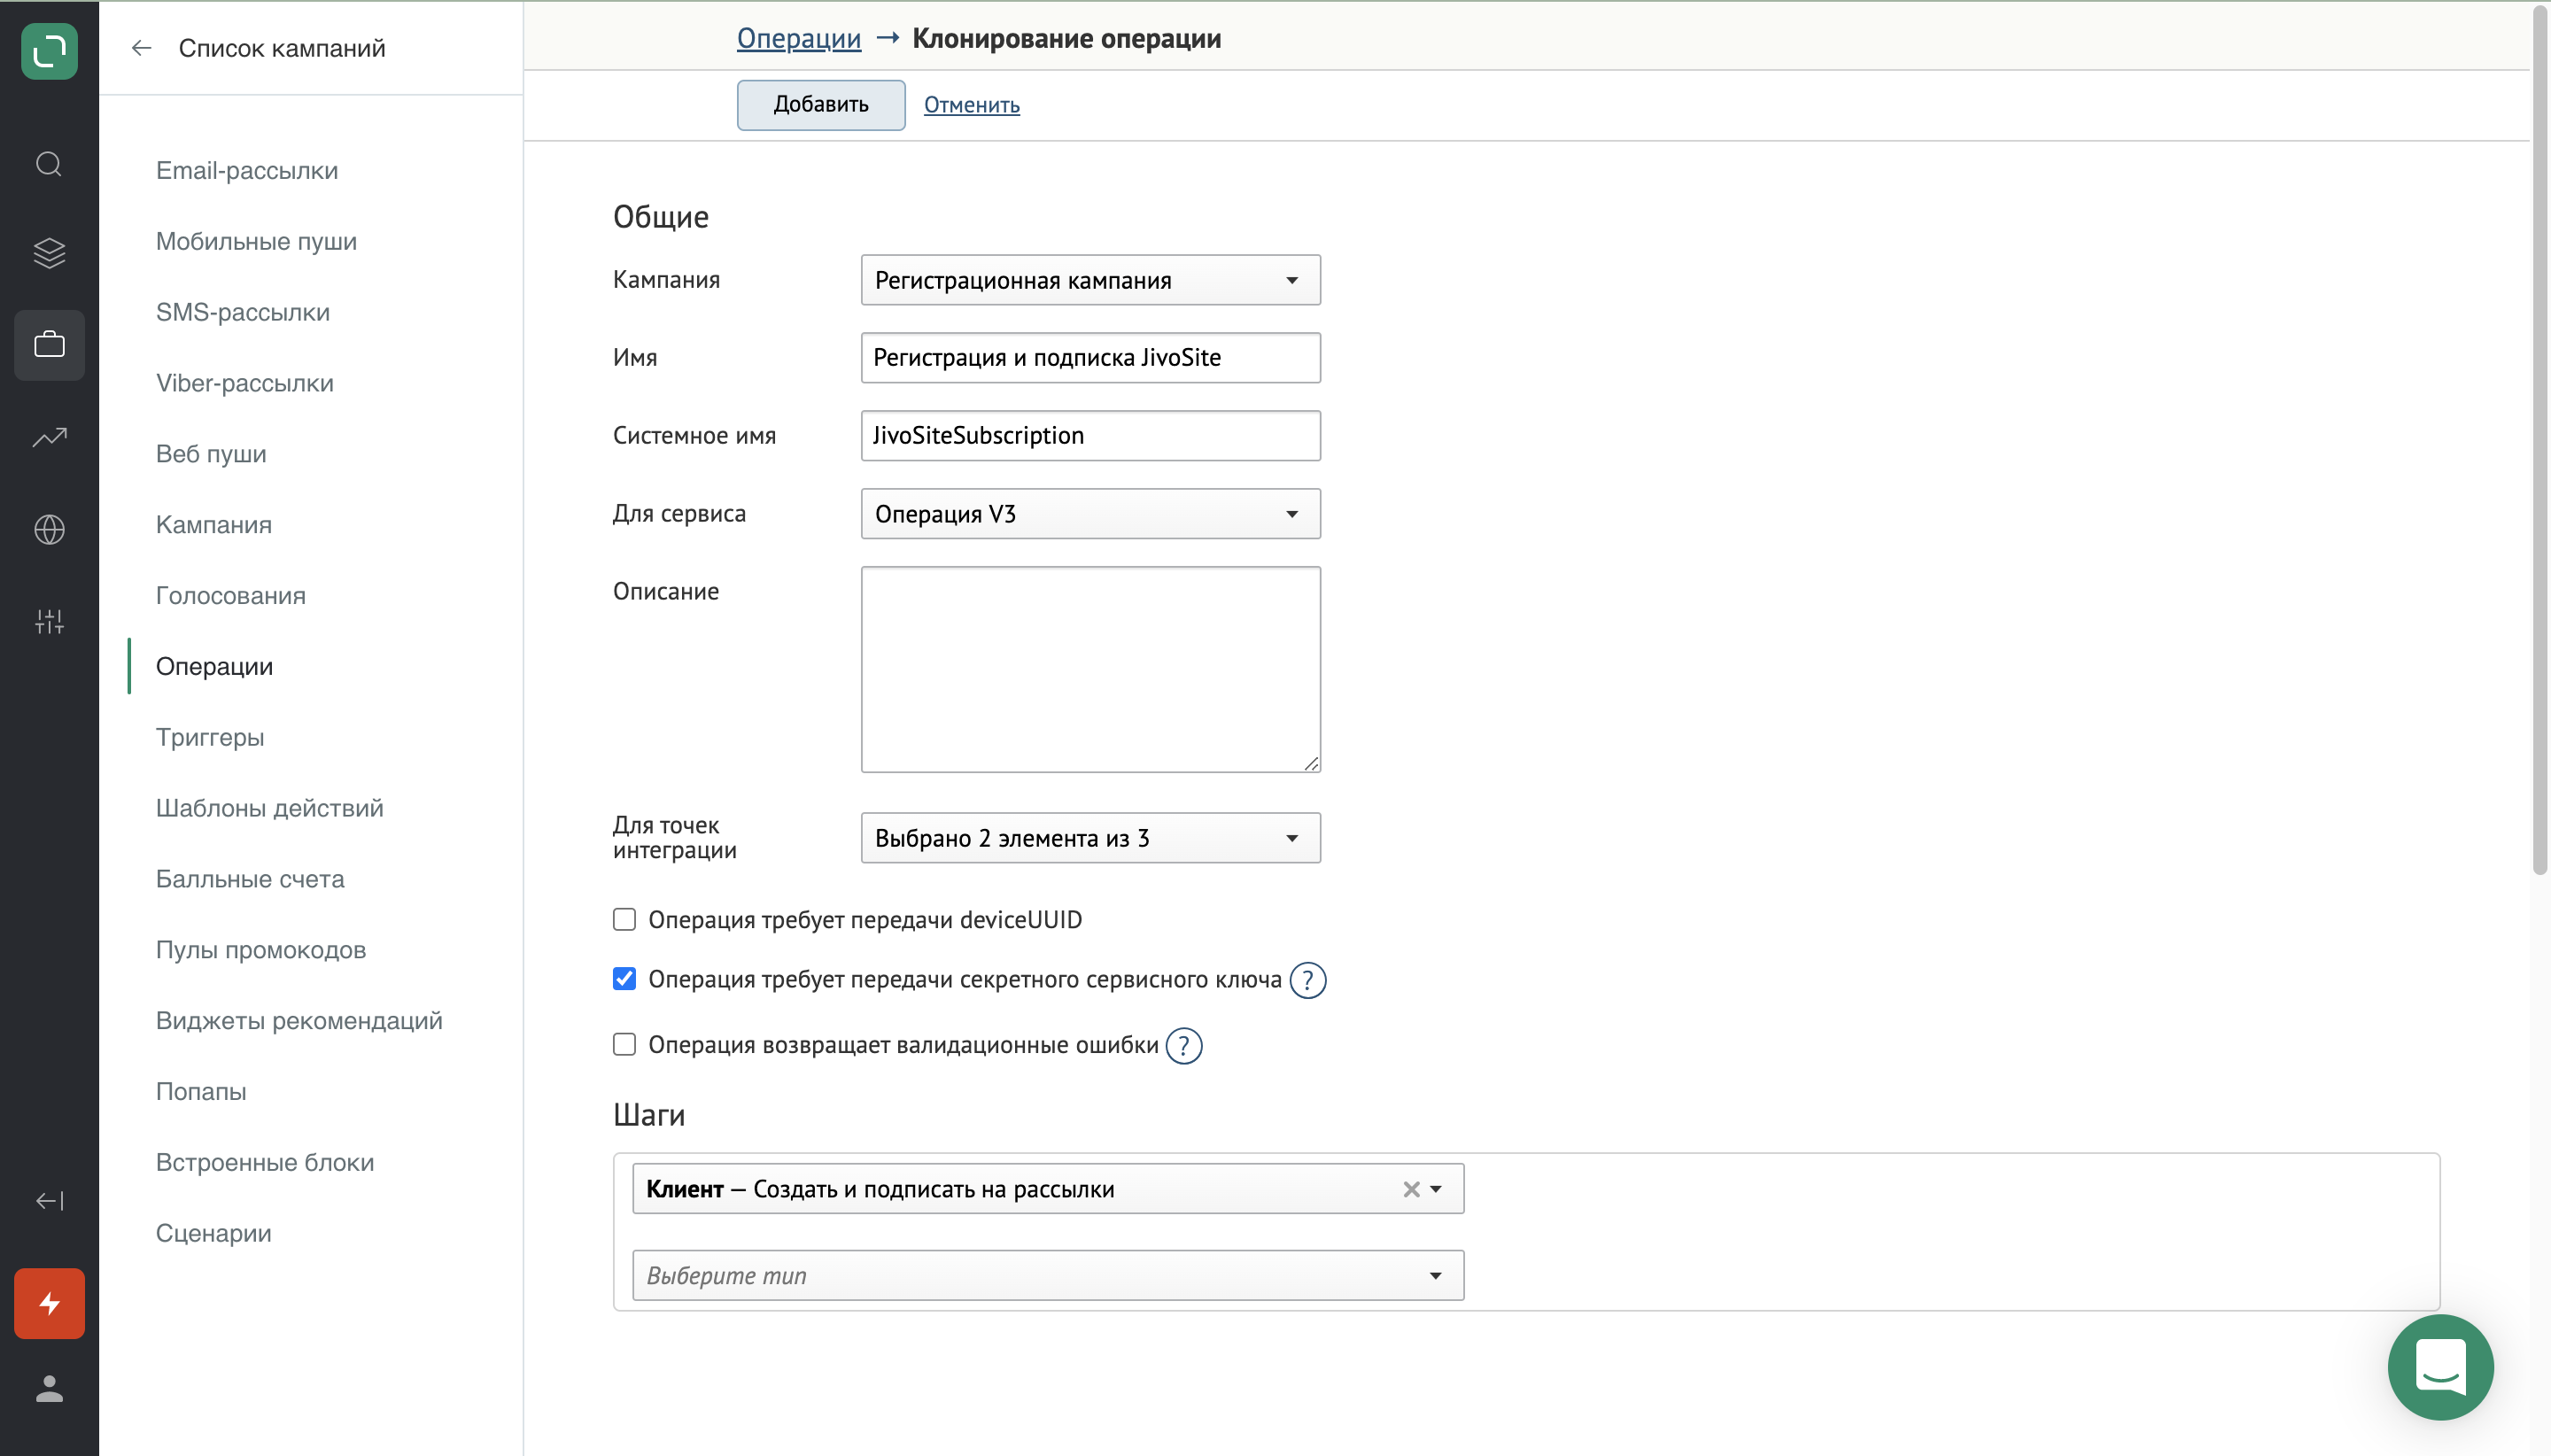Open the Кампания dropdown

click(1090, 280)
